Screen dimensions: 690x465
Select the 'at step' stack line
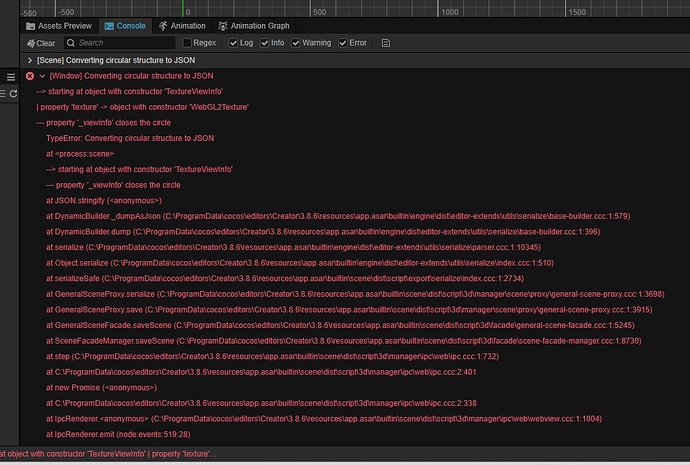tap(272, 356)
